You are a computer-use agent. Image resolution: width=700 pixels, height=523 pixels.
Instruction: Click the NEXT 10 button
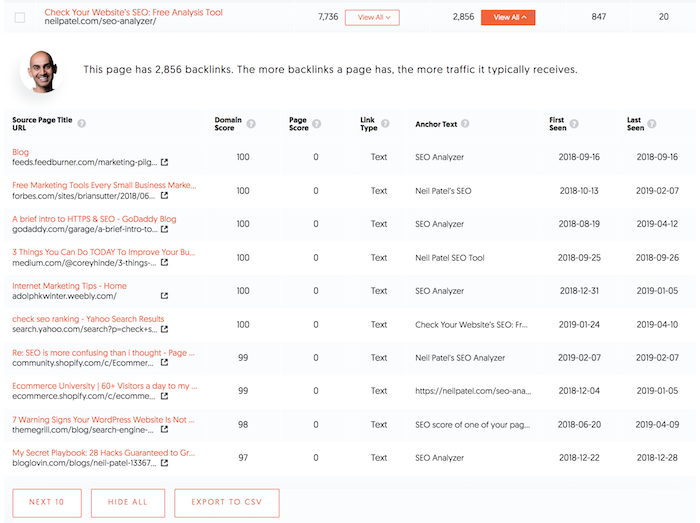tap(47, 502)
